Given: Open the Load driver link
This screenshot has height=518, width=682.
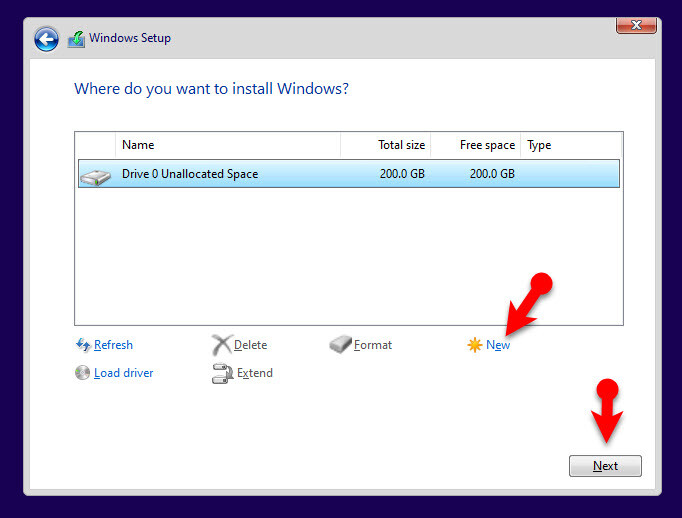Looking at the screenshot, I should [124, 373].
